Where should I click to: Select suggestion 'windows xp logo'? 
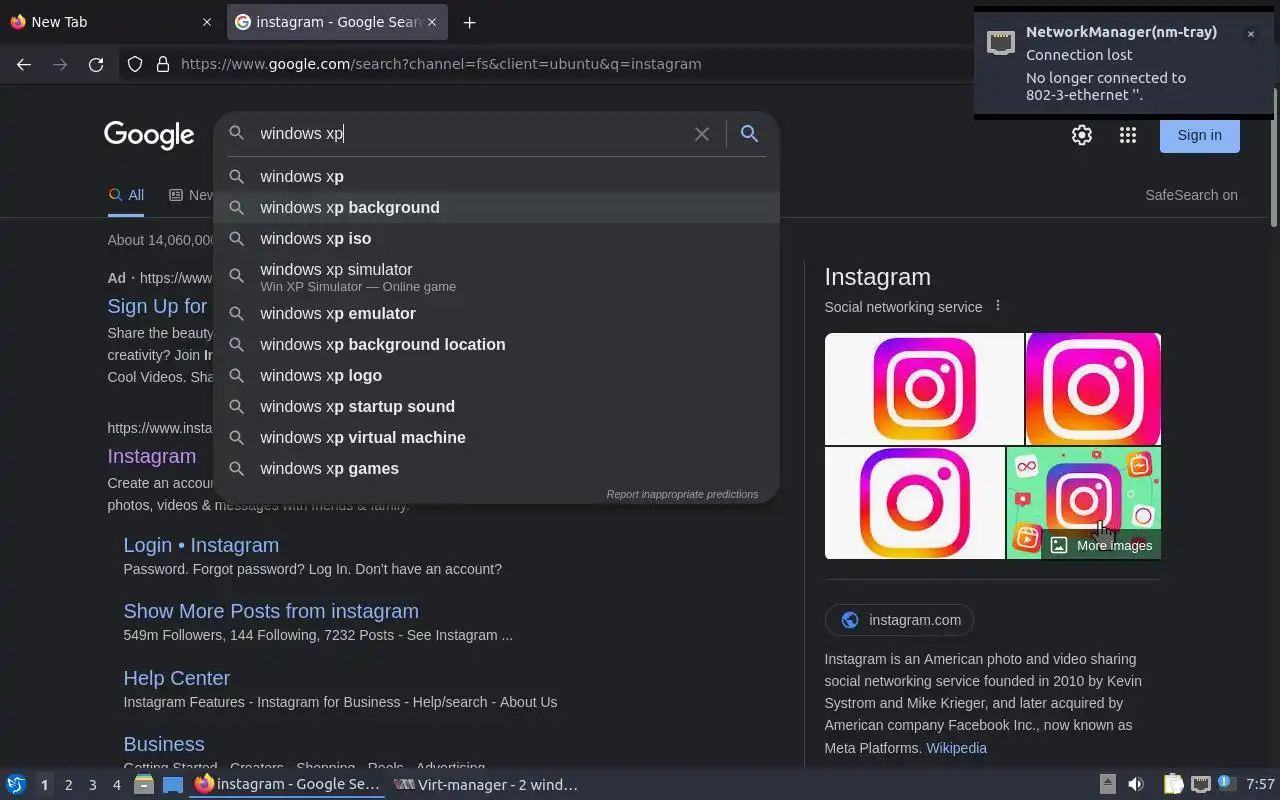pos(496,375)
